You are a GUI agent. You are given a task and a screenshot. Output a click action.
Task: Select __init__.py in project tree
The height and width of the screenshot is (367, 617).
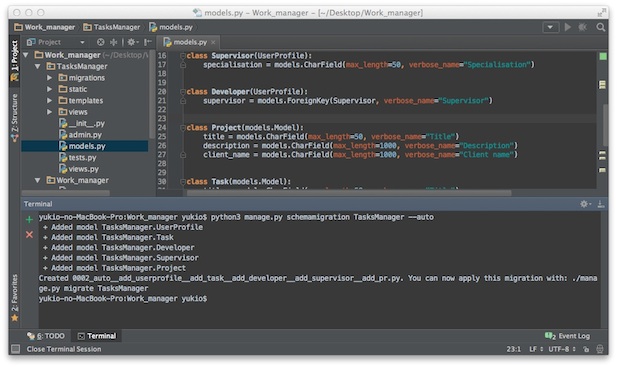pos(82,123)
